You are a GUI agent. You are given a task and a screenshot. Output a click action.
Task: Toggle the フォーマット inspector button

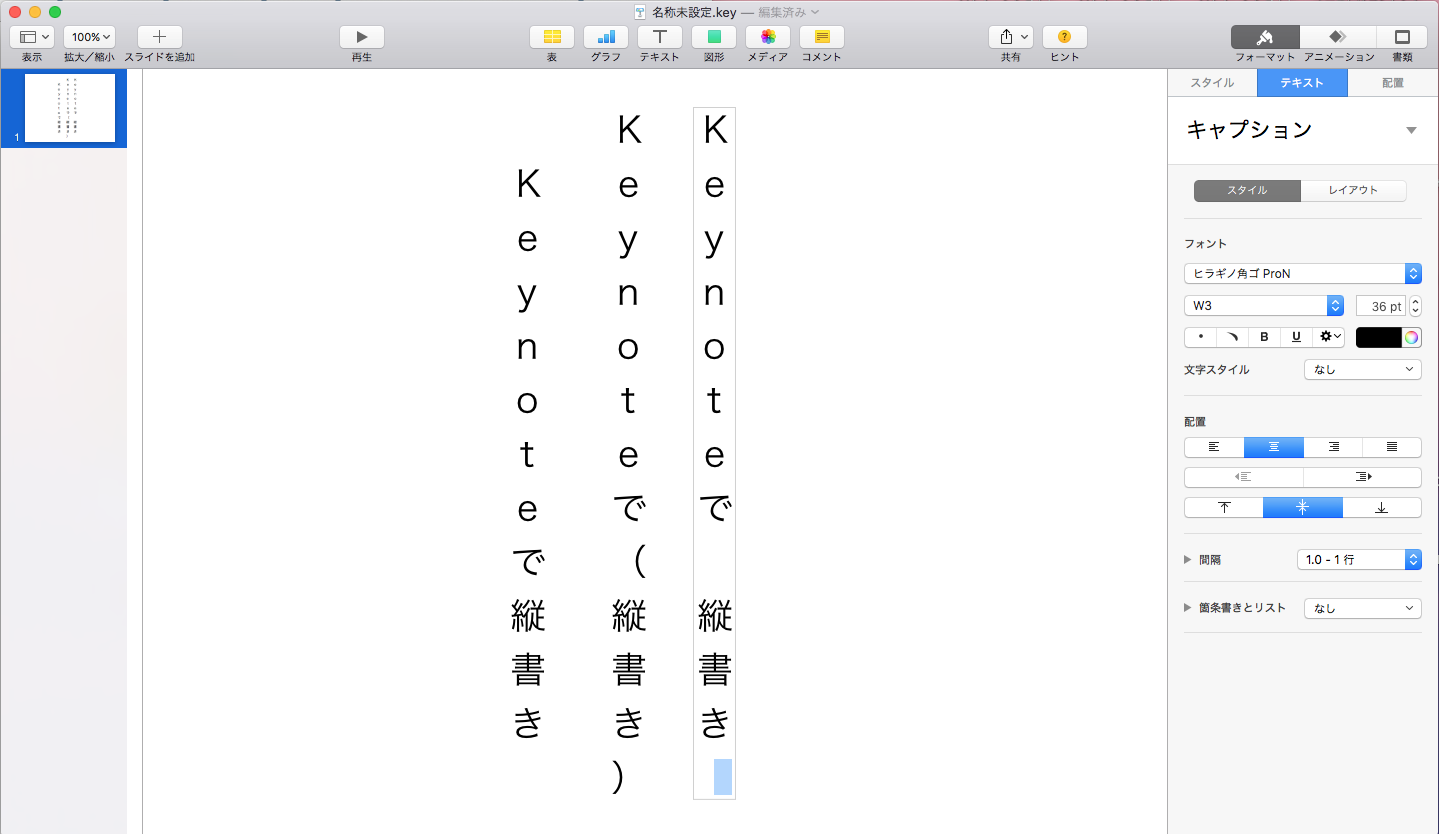pyautogui.click(x=1265, y=37)
